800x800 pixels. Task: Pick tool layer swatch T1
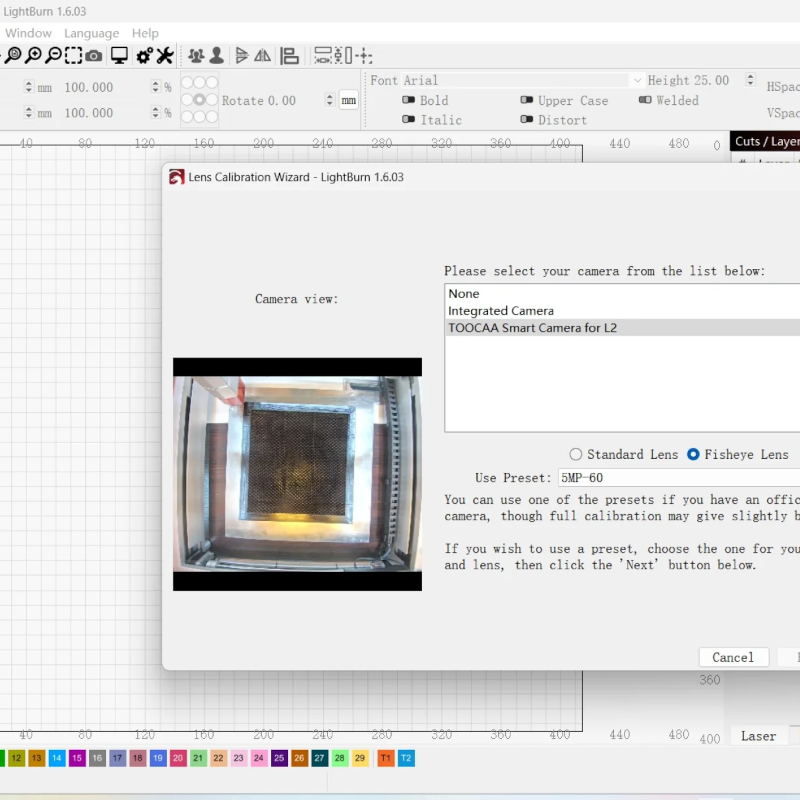tap(386, 758)
